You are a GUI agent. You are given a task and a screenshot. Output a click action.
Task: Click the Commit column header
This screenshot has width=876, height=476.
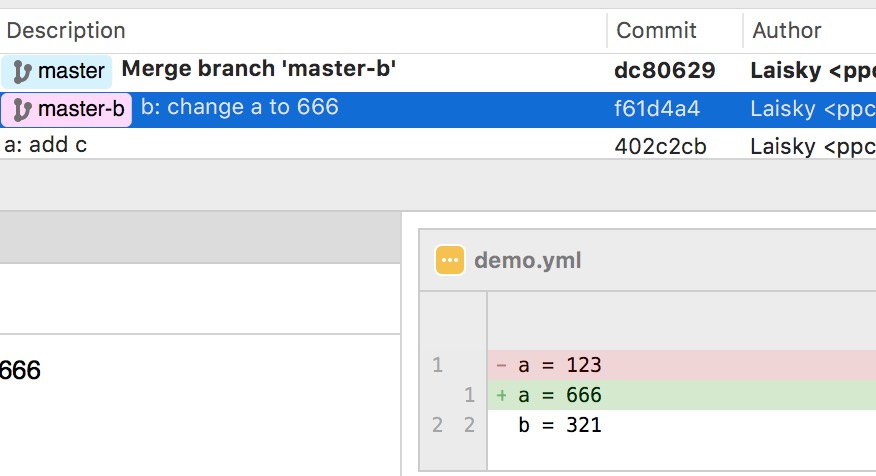pyautogui.click(x=656, y=30)
